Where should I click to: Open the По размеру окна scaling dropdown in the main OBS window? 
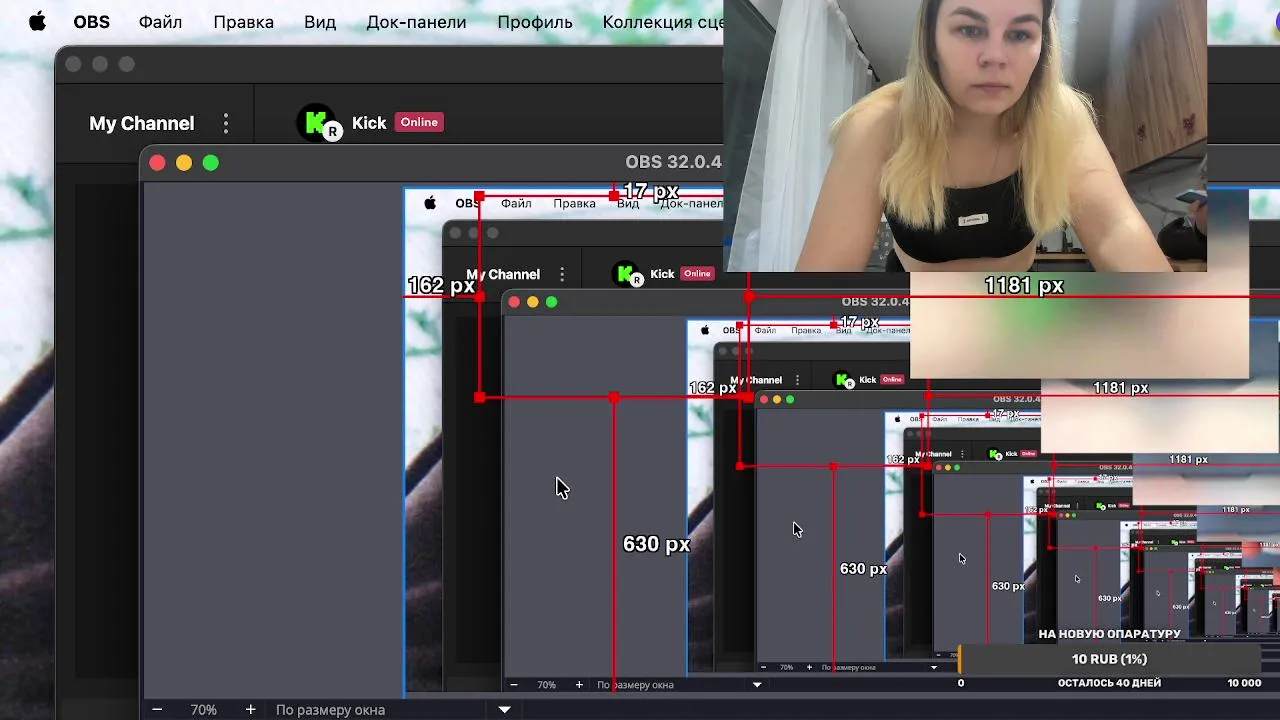click(x=393, y=709)
